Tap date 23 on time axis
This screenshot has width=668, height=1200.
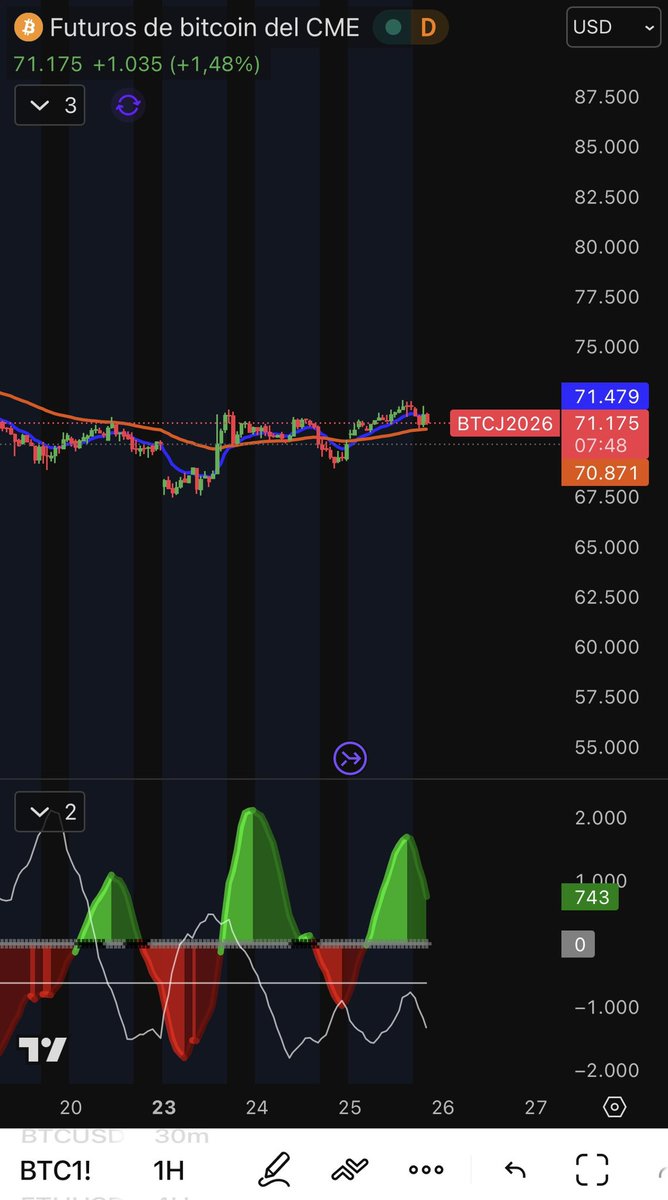[x=164, y=1107]
